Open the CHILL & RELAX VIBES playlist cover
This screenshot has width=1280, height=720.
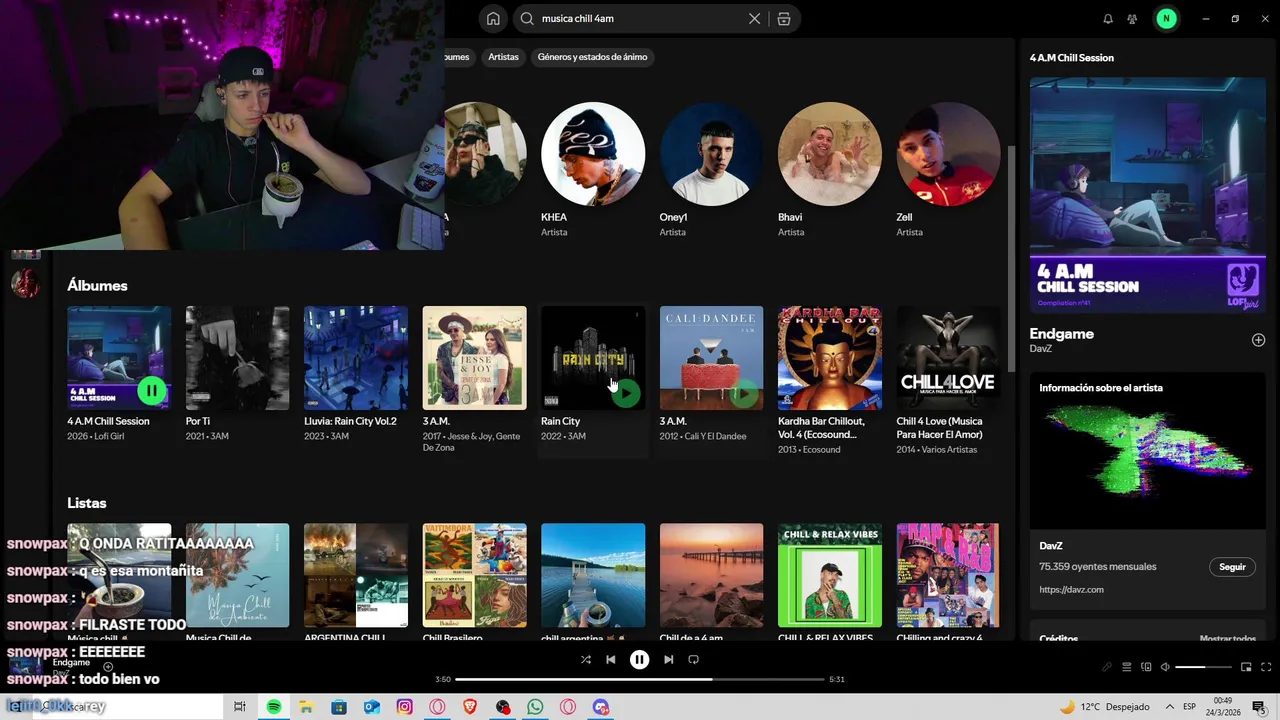click(830, 575)
